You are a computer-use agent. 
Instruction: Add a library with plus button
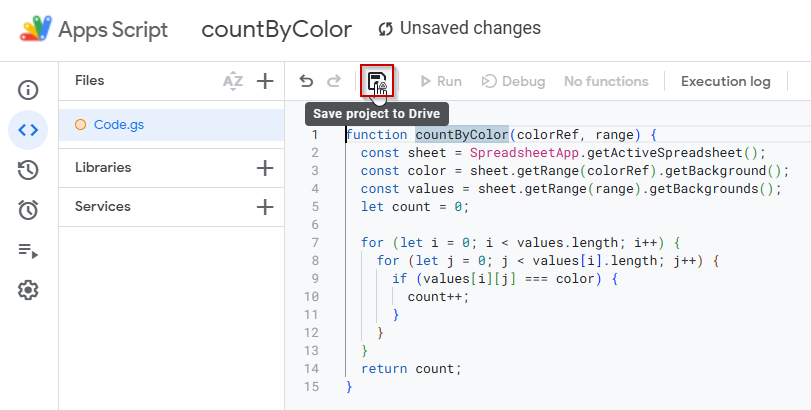tap(265, 168)
